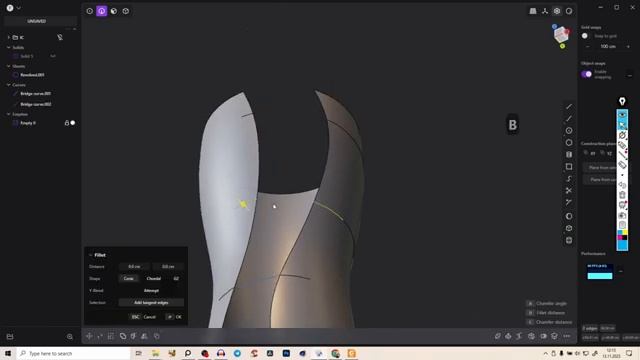Expand the folder row in outliner
The height and width of the screenshot is (360, 640).
pos(9,37)
